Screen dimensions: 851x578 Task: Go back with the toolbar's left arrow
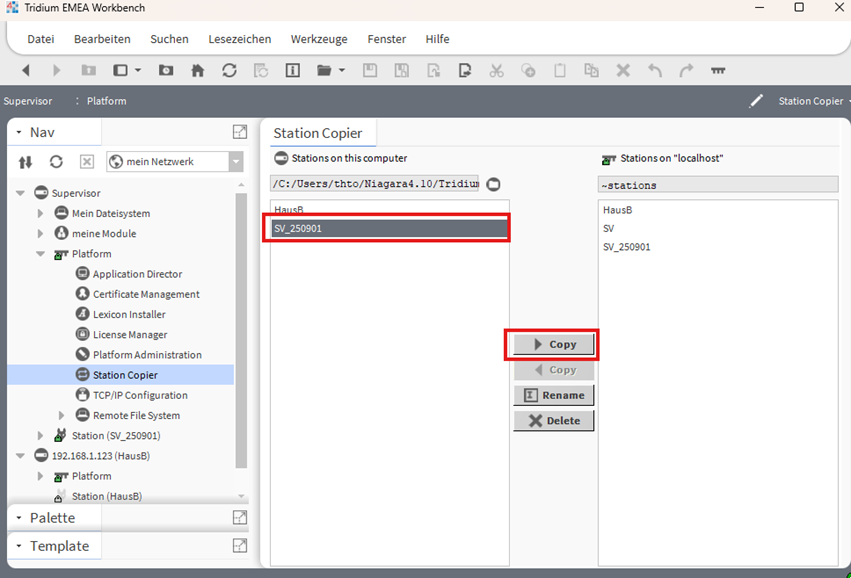coord(26,71)
